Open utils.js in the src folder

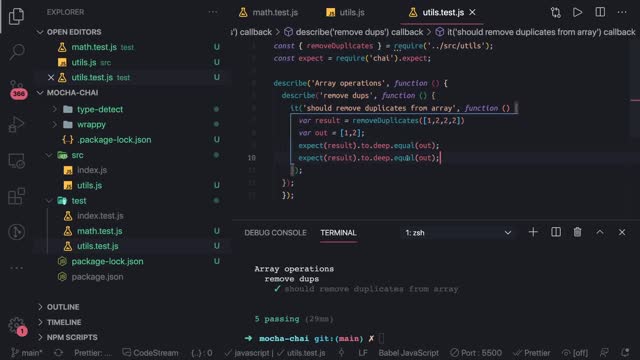click(x=89, y=185)
